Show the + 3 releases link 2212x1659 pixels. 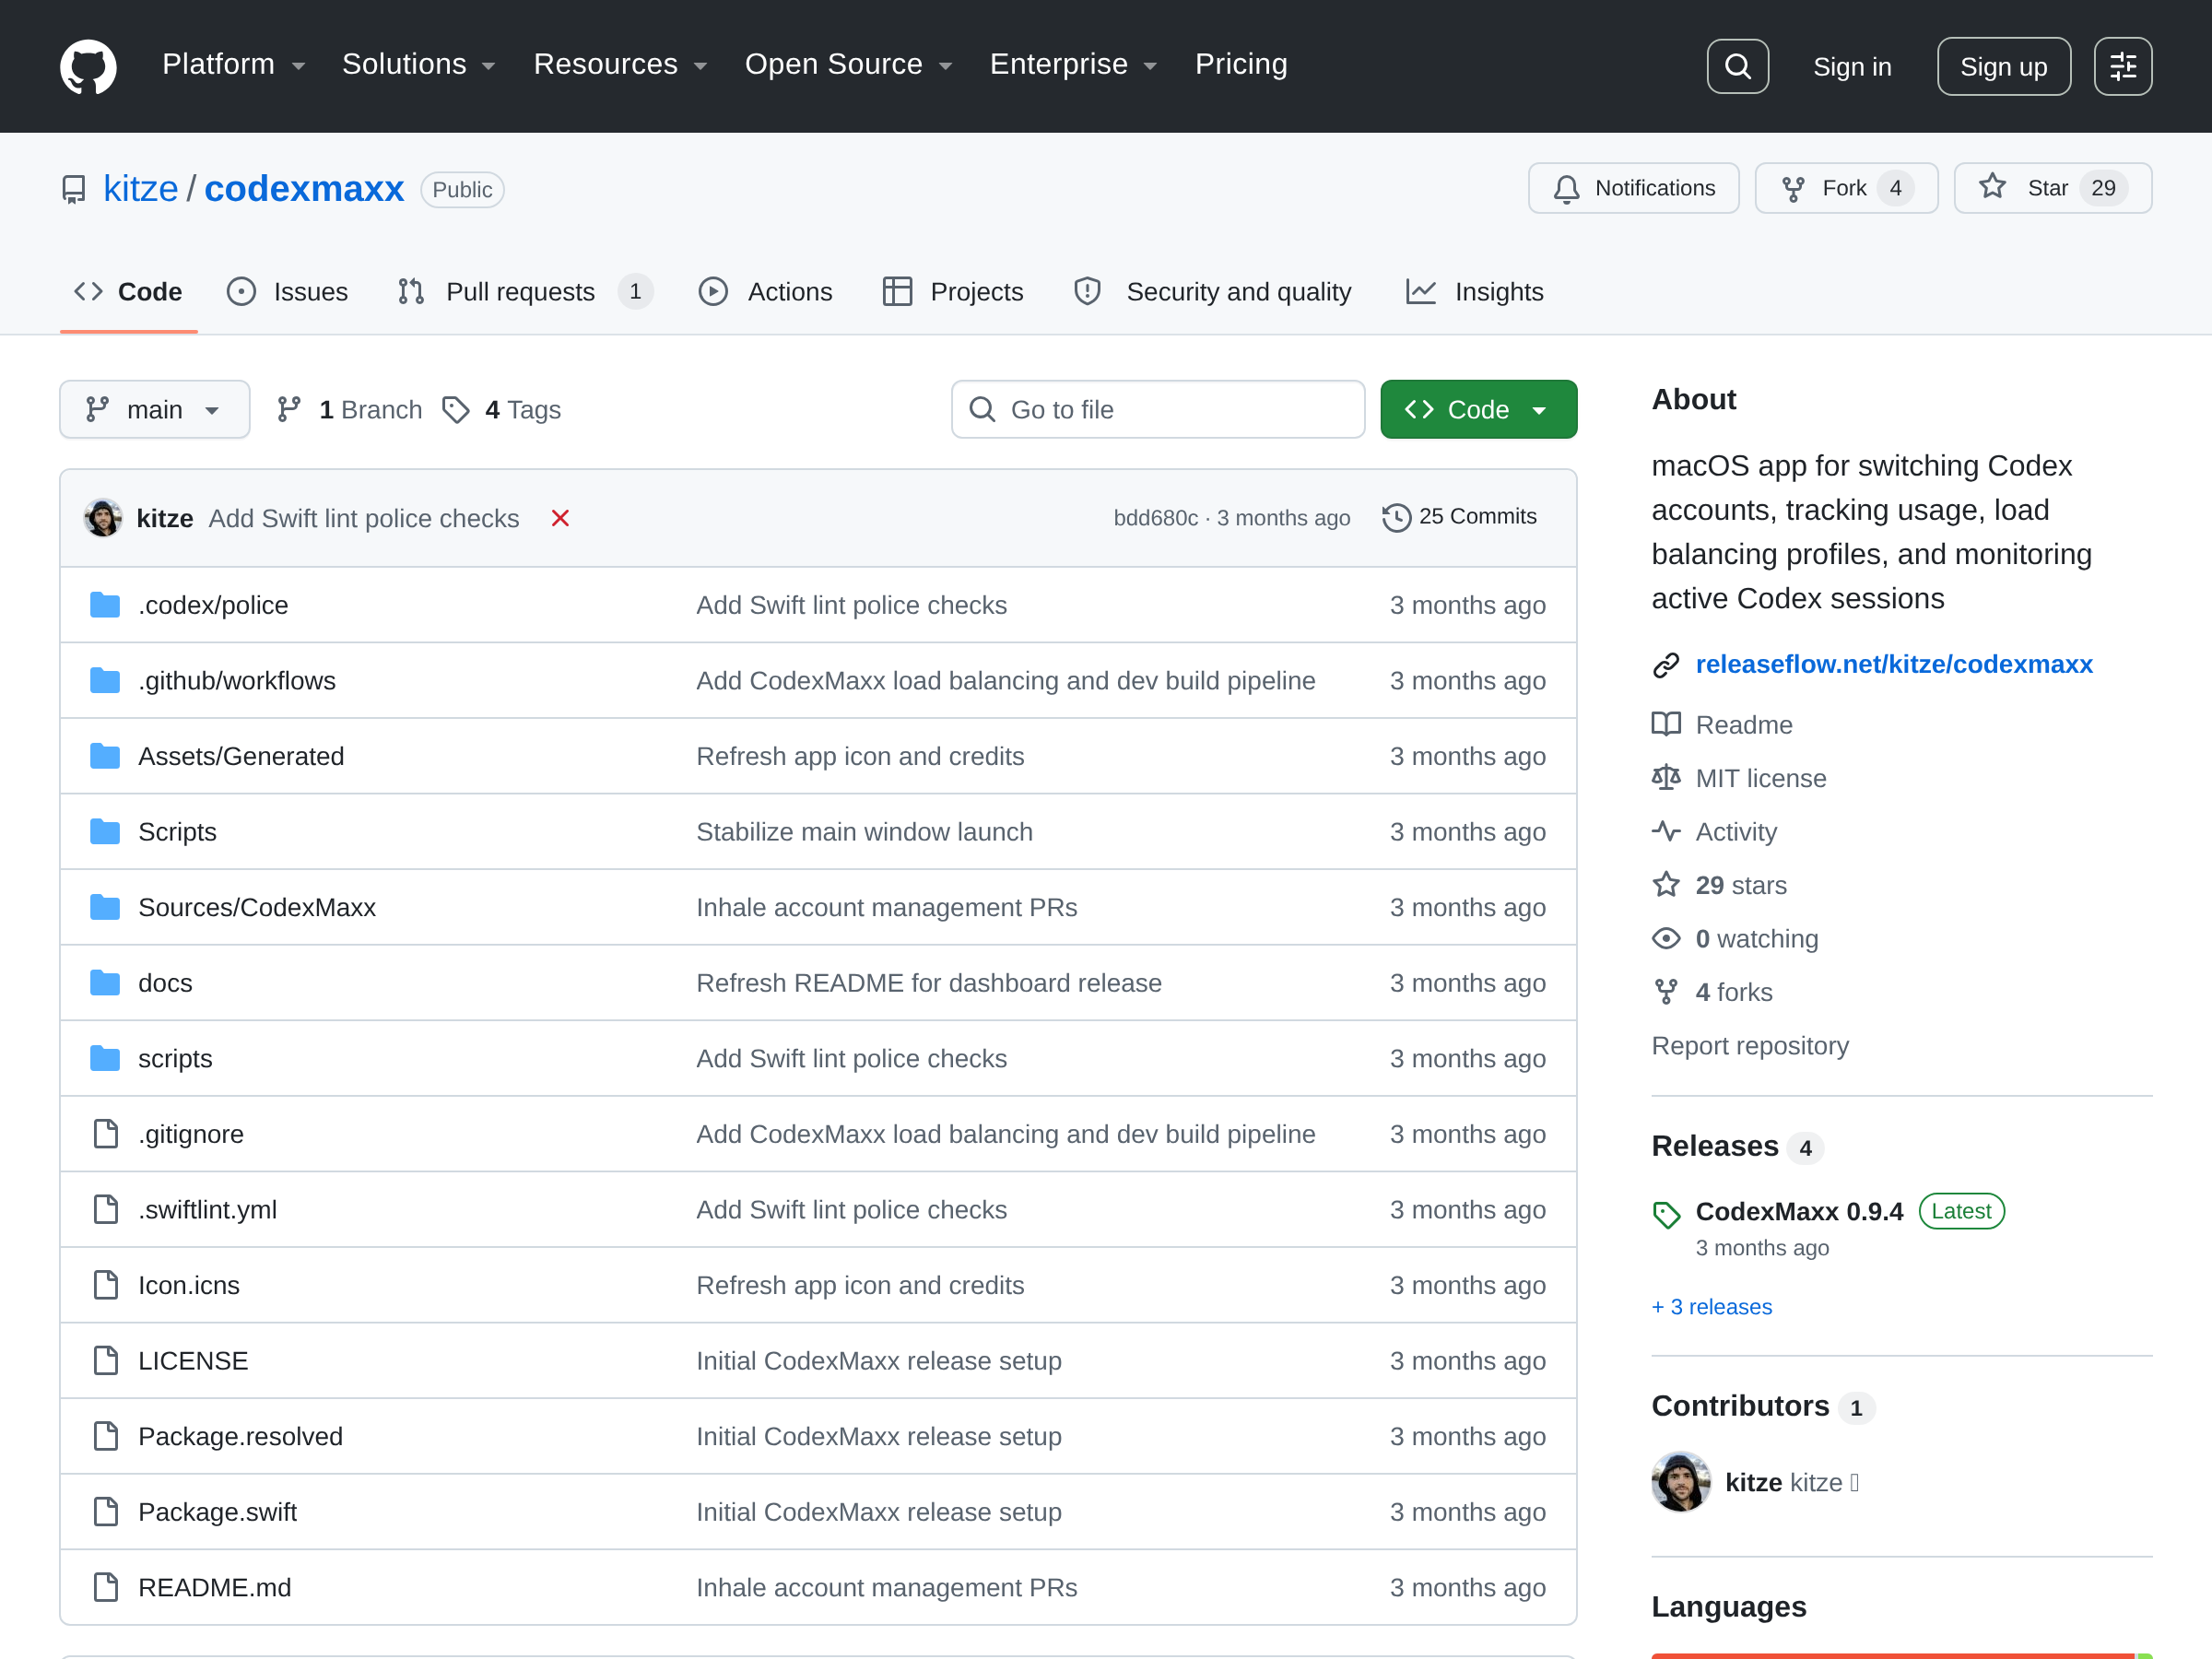pyautogui.click(x=1711, y=1307)
